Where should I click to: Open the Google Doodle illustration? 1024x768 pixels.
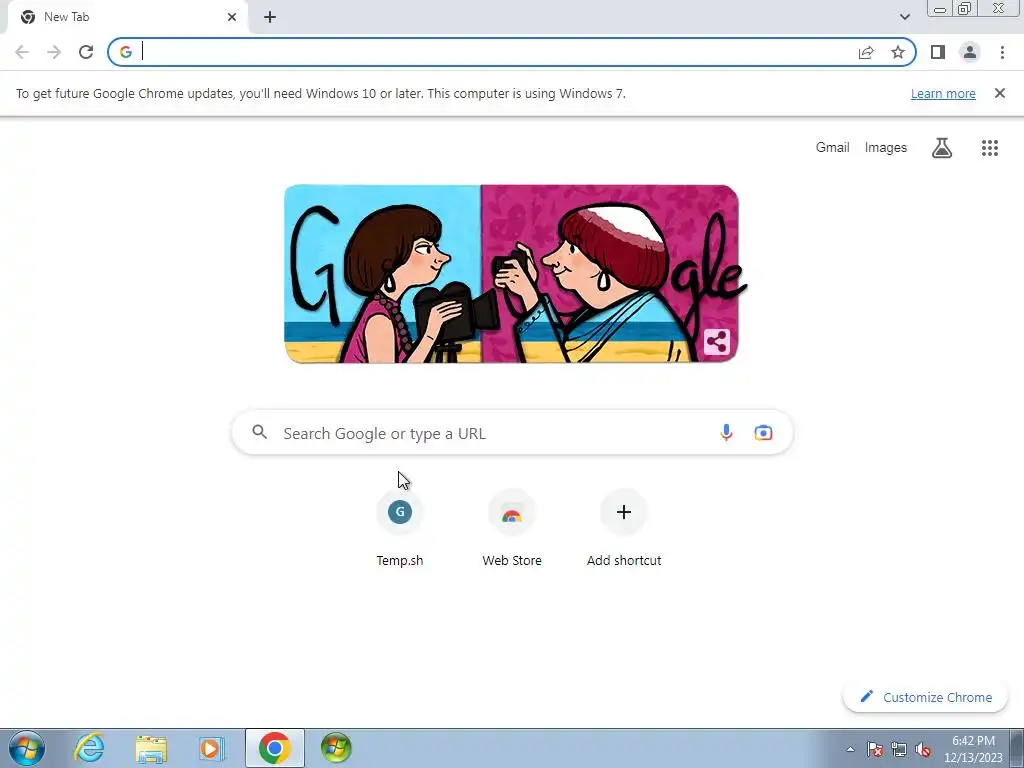tap(512, 274)
